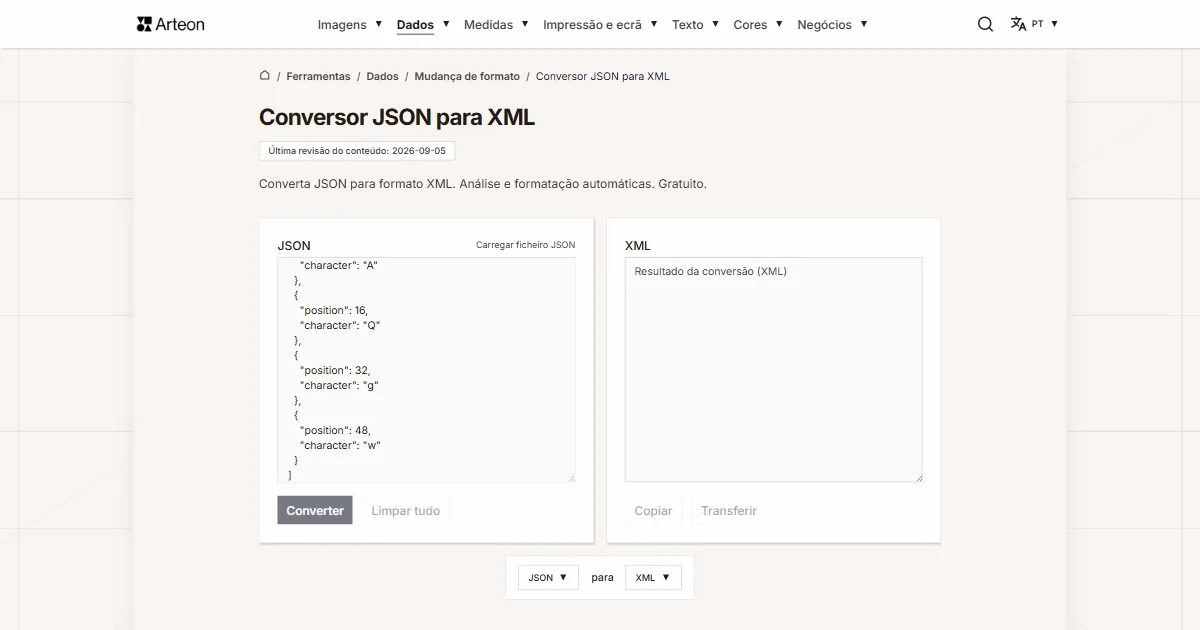Click the Limpar tudo button
The width and height of the screenshot is (1200, 630).
coord(405,510)
